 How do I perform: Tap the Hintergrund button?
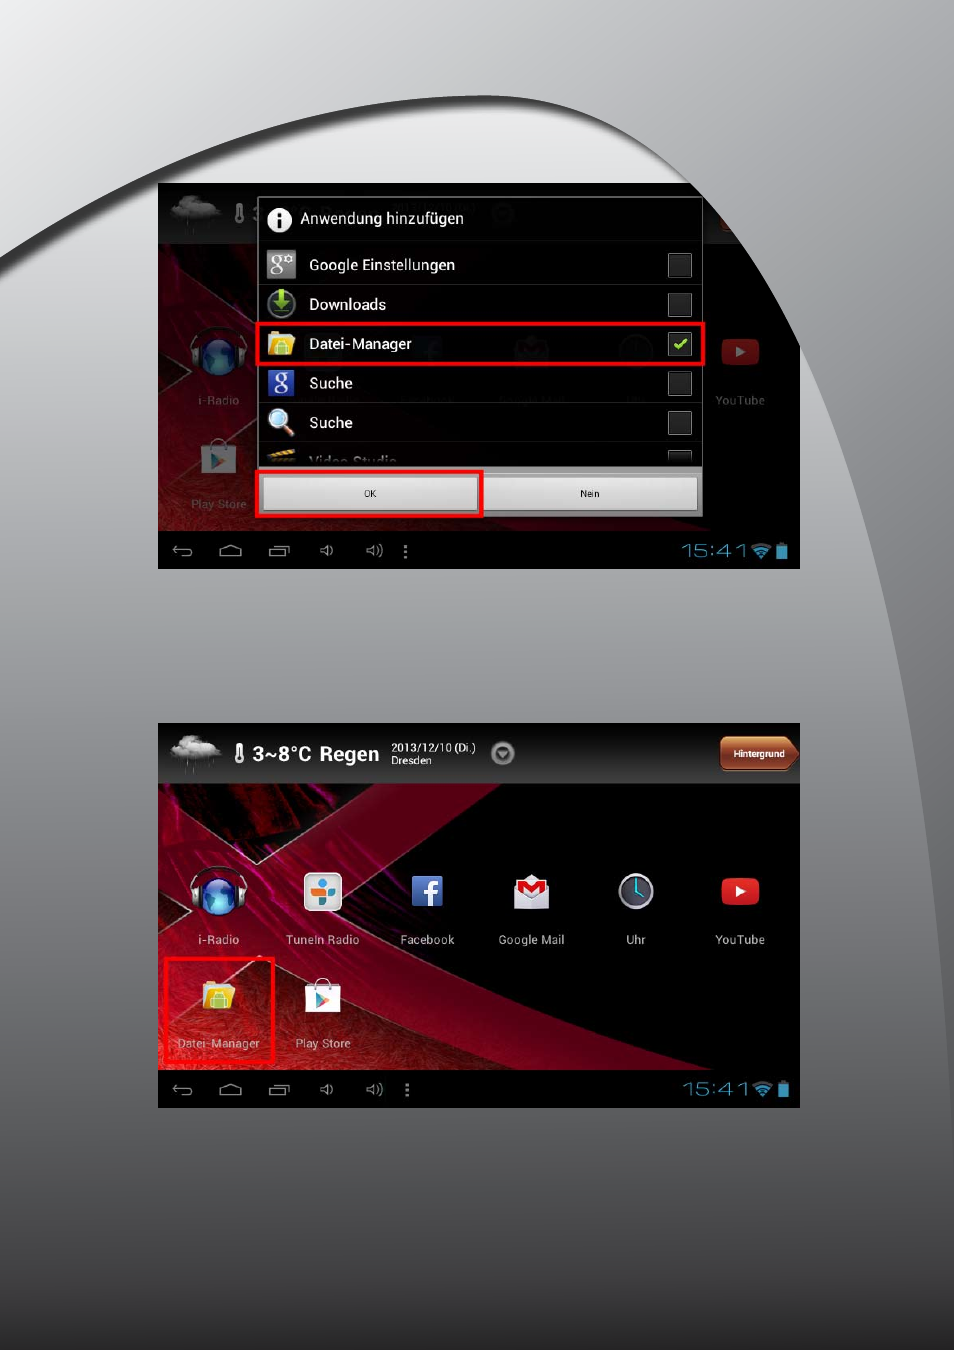coord(759,754)
